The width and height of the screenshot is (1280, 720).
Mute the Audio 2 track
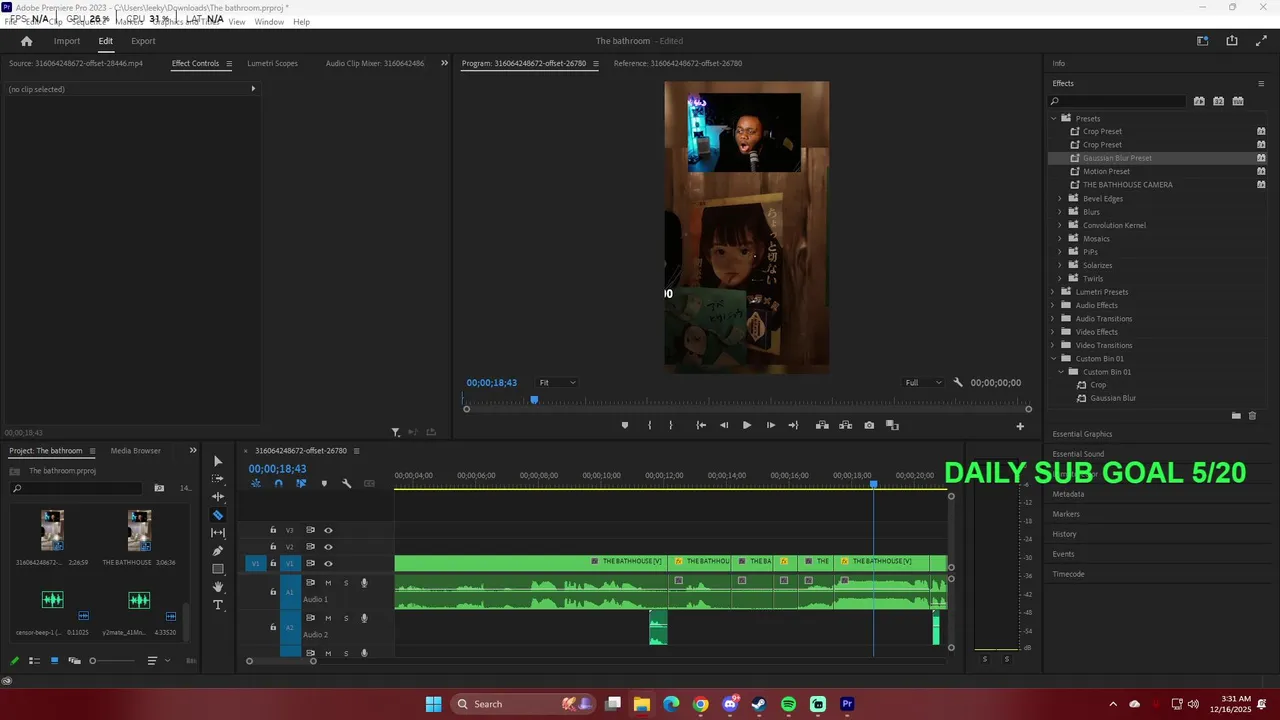pyautogui.click(x=328, y=618)
